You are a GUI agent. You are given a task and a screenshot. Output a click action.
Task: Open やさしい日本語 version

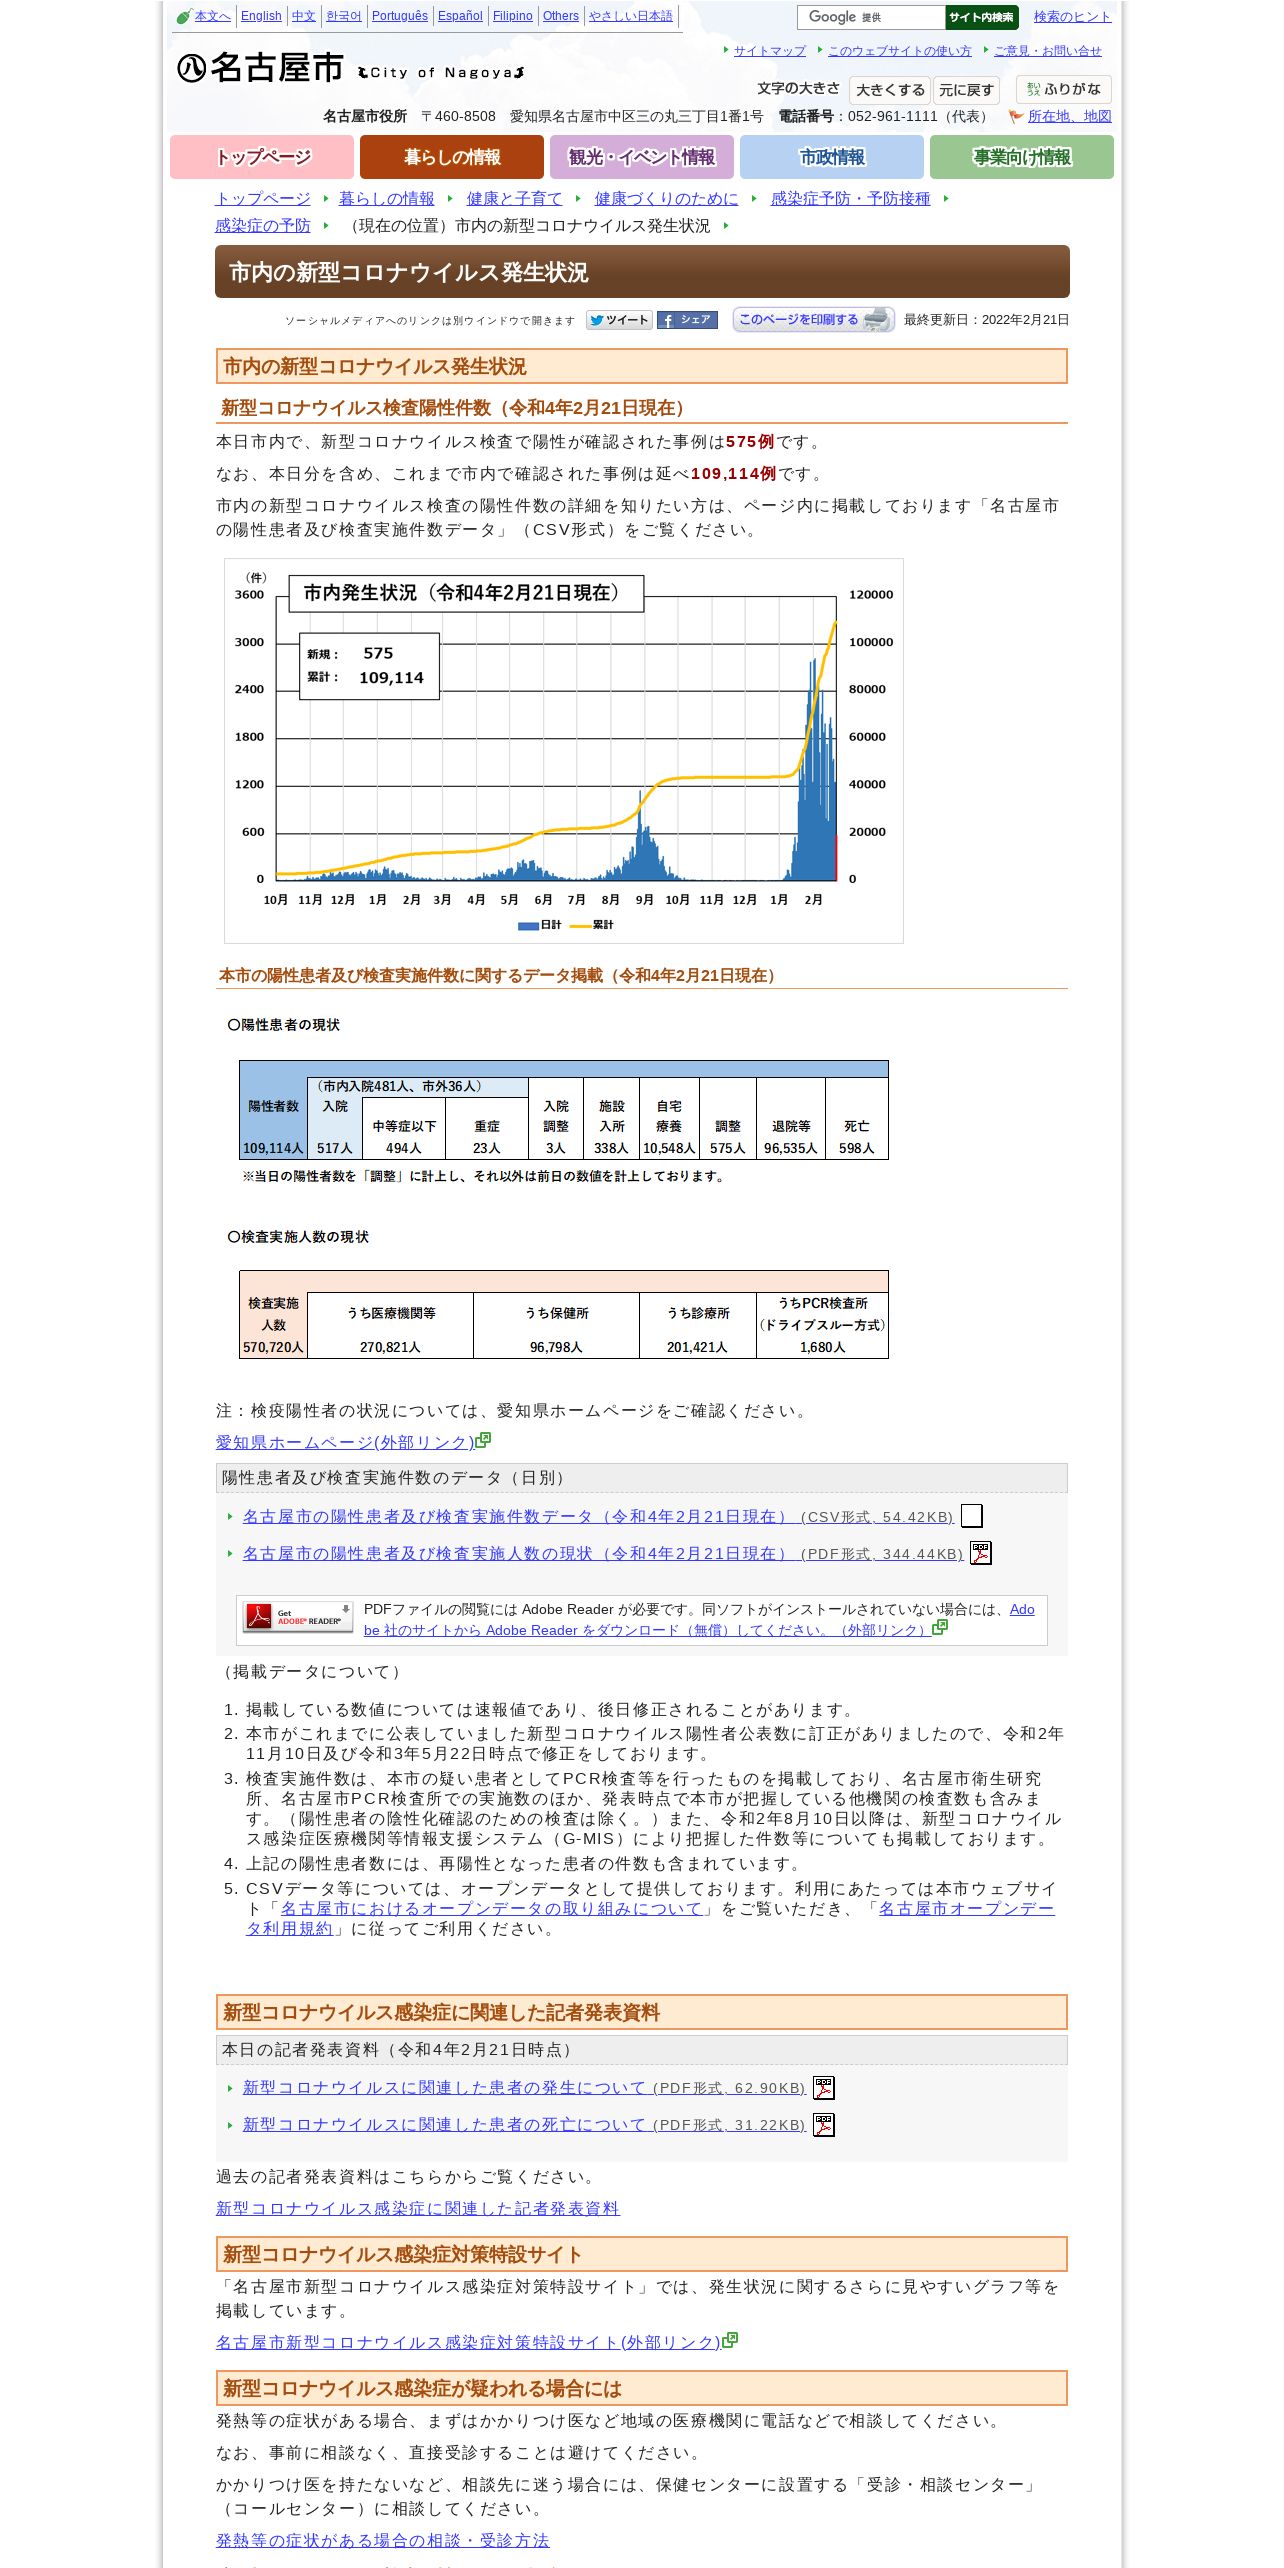pyautogui.click(x=631, y=16)
